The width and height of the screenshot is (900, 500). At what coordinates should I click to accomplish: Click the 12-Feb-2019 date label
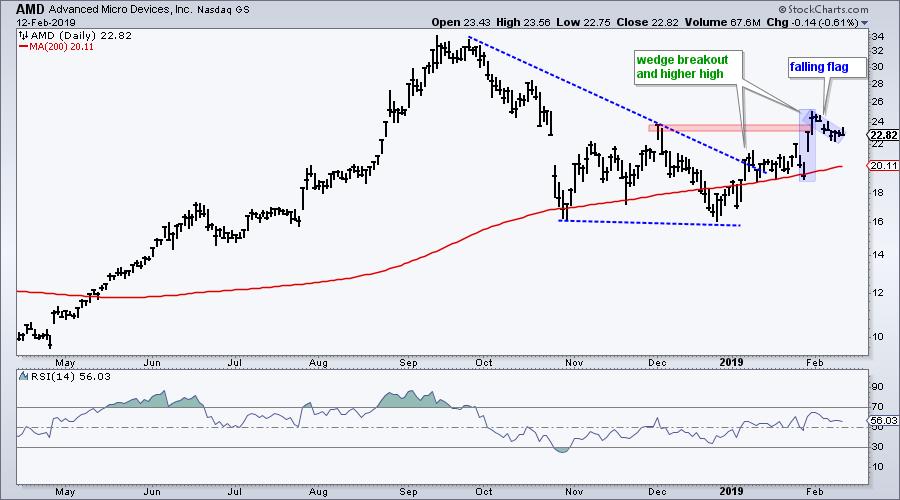(x=46, y=23)
